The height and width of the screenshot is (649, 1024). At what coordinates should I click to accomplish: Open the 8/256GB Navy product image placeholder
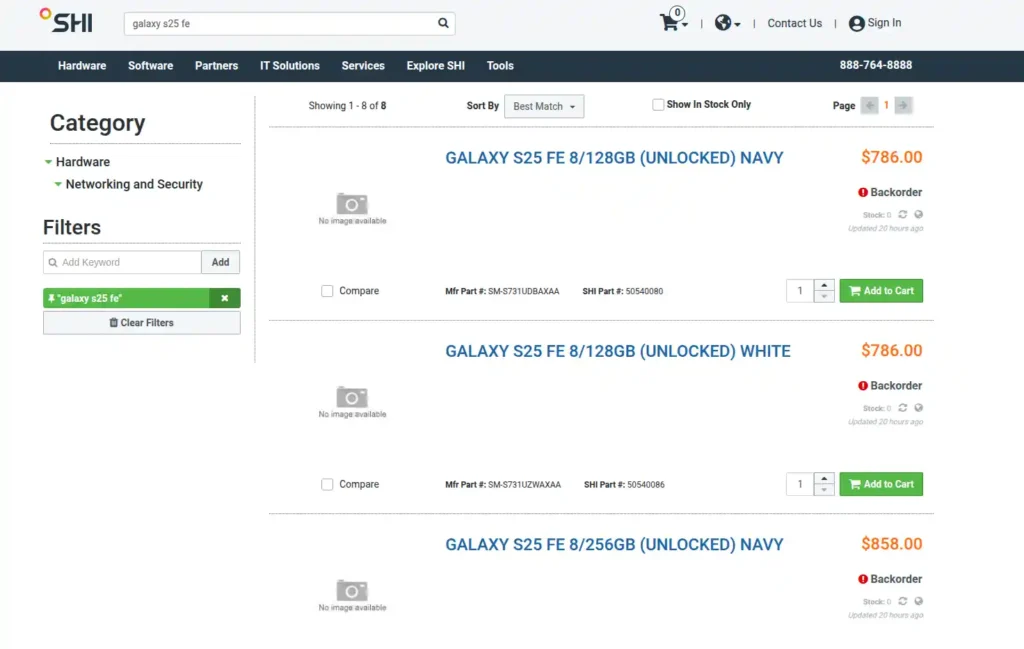(352, 595)
